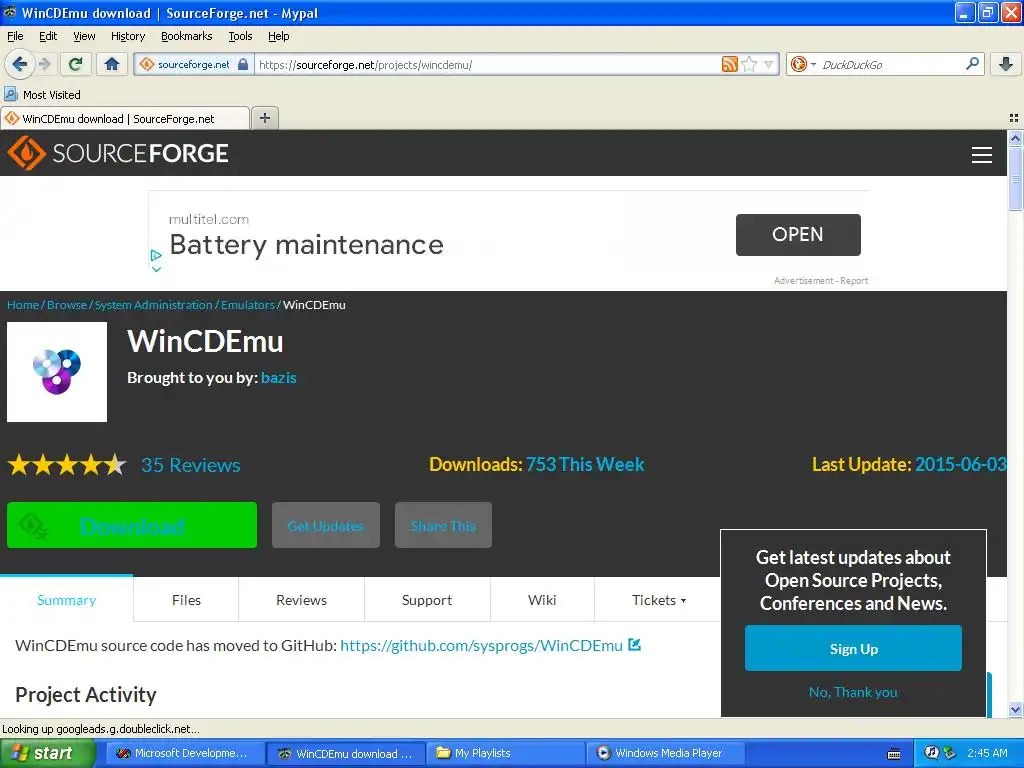
Task: Open the History menu
Action: (x=127, y=36)
